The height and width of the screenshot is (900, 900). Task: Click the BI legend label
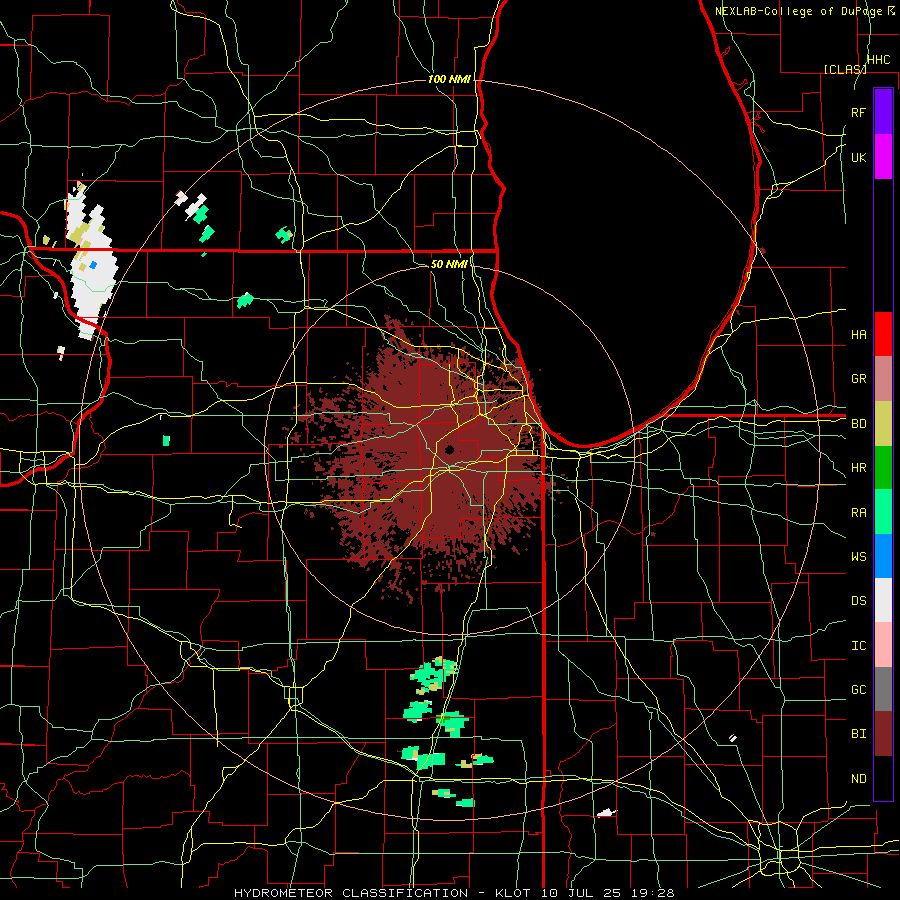click(x=858, y=734)
